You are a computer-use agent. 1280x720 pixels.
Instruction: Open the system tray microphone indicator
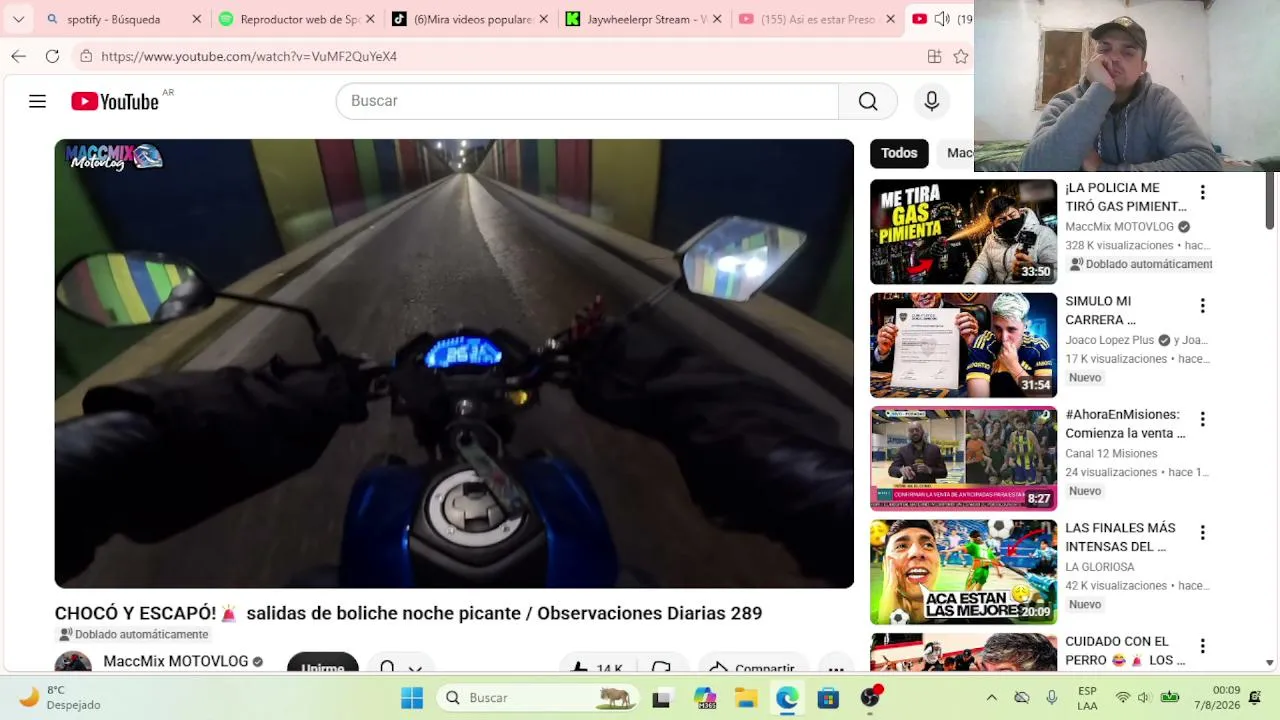(x=1052, y=697)
